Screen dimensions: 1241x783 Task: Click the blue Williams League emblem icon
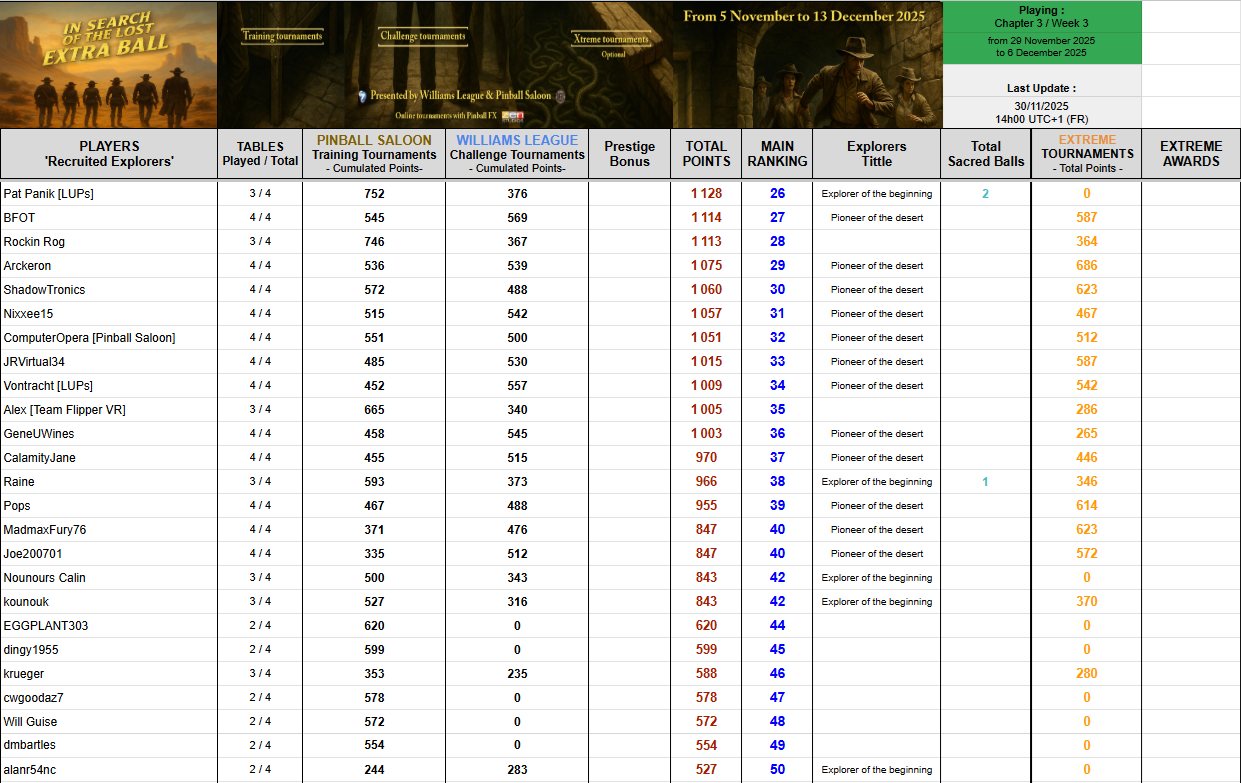point(362,96)
